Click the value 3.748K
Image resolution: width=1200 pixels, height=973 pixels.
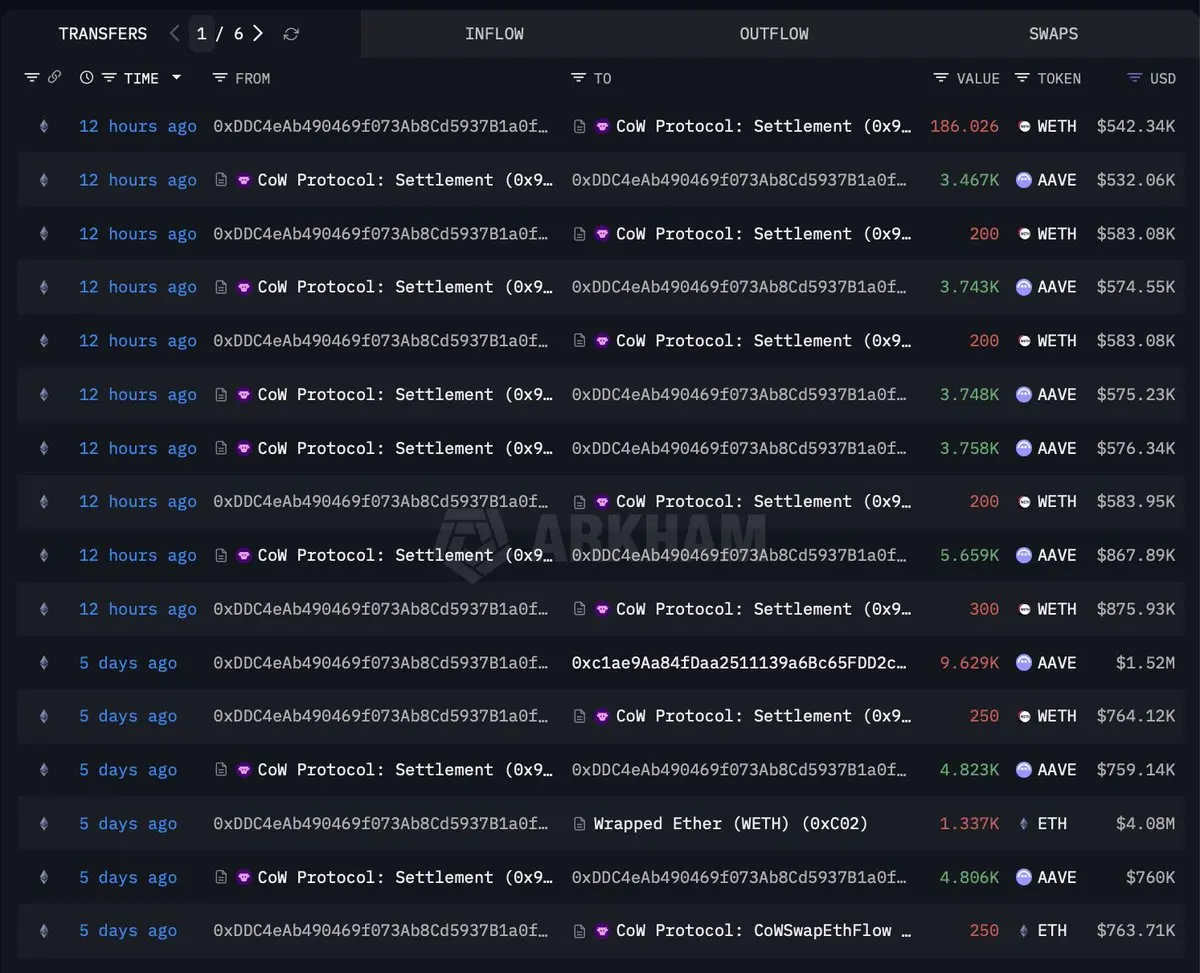tap(969, 394)
